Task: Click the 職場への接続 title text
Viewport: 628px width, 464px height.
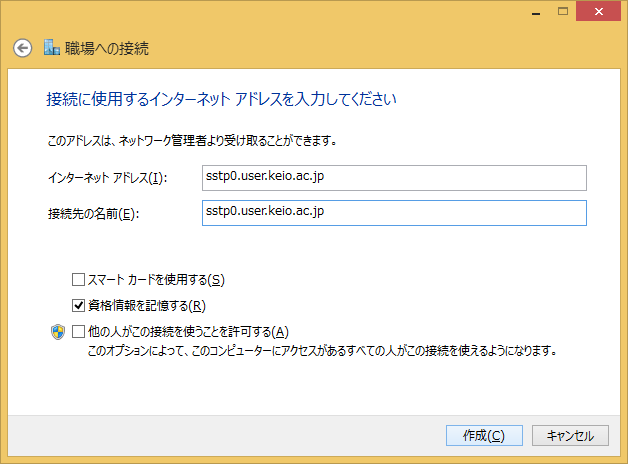Action: (106, 48)
